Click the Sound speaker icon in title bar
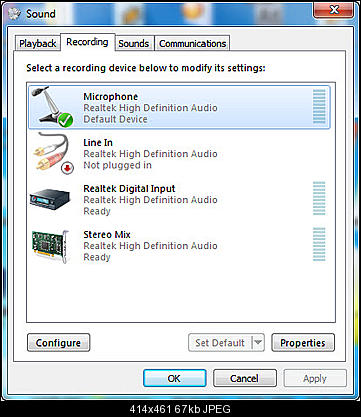The width and height of the screenshot is (361, 417). point(15,14)
